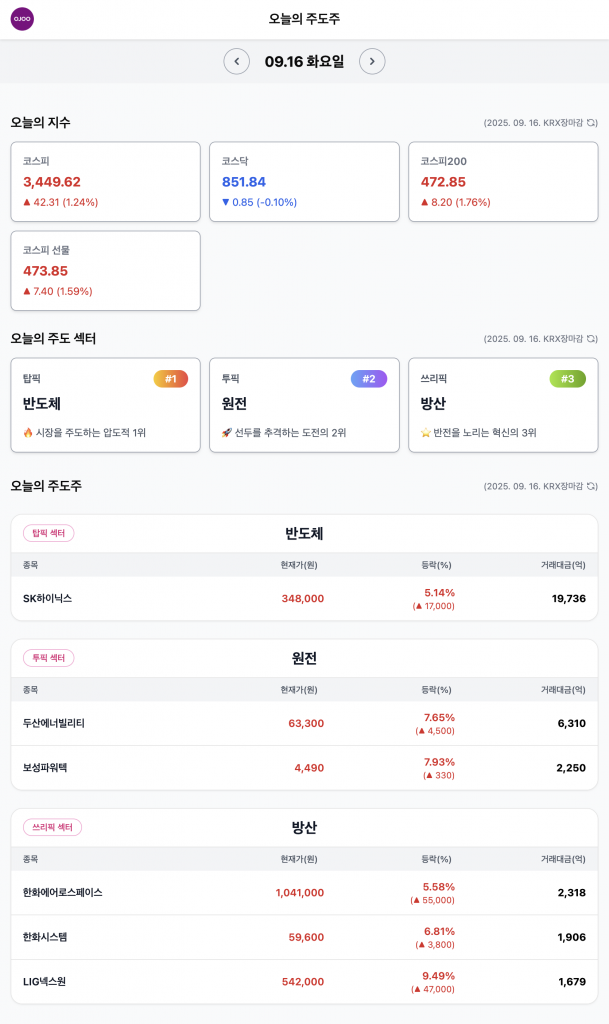
Task: Click the 탑픽 섹터 tag label
Action: (48, 533)
